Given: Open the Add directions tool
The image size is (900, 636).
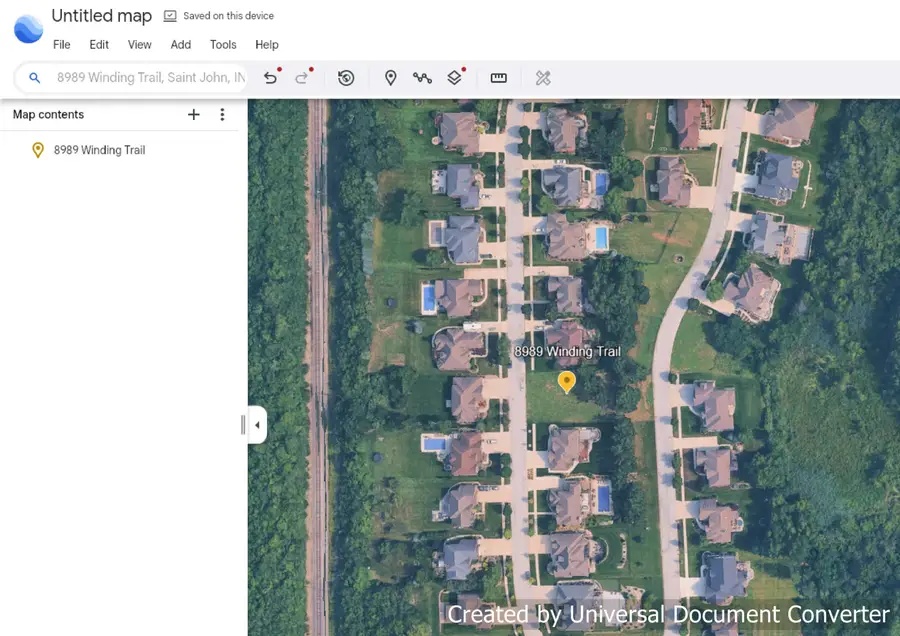Looking at the screenshot, I should click(x=455, y=77).
